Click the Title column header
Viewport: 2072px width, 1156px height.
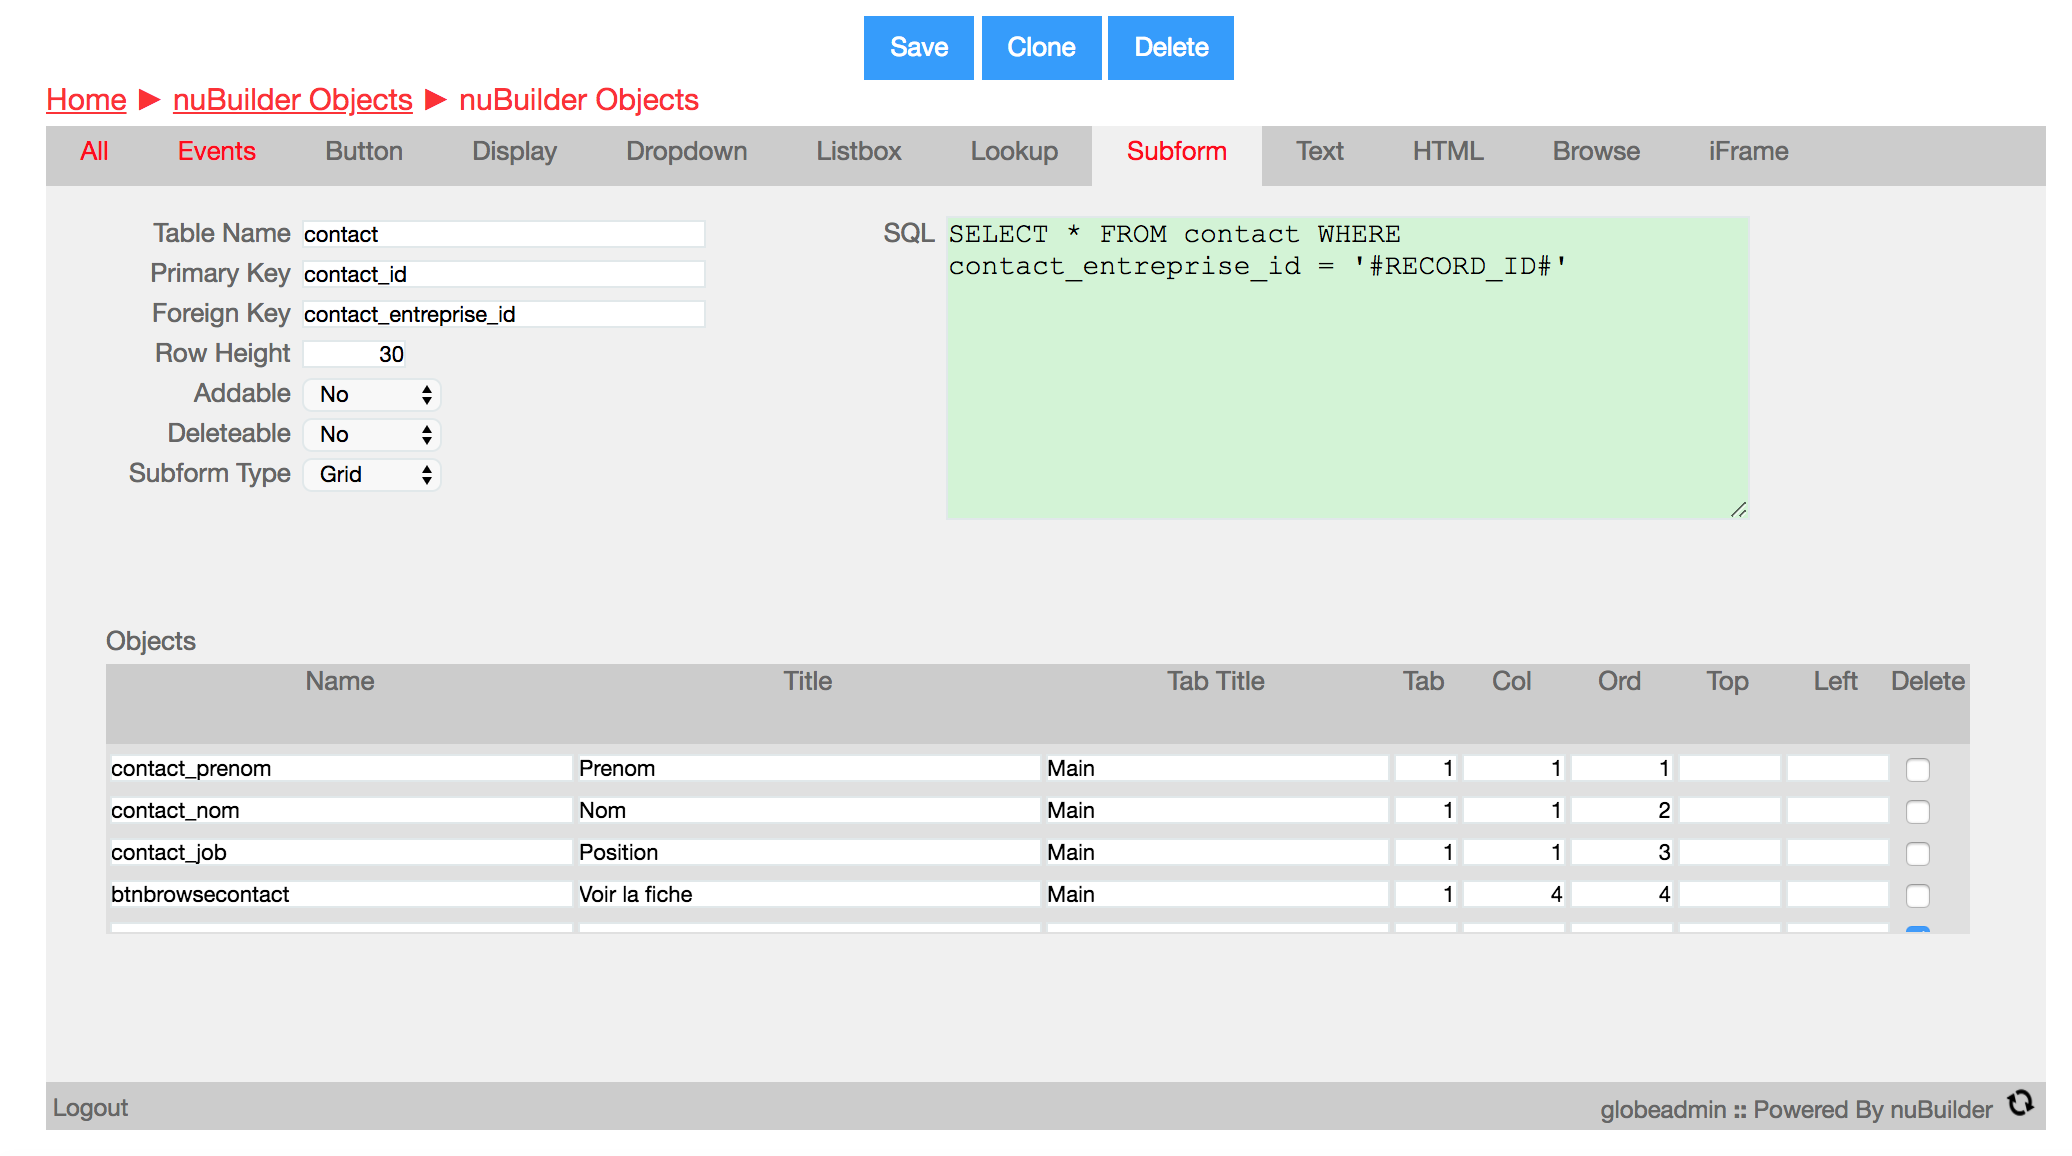pyautogui.click(x=808, y=681)
